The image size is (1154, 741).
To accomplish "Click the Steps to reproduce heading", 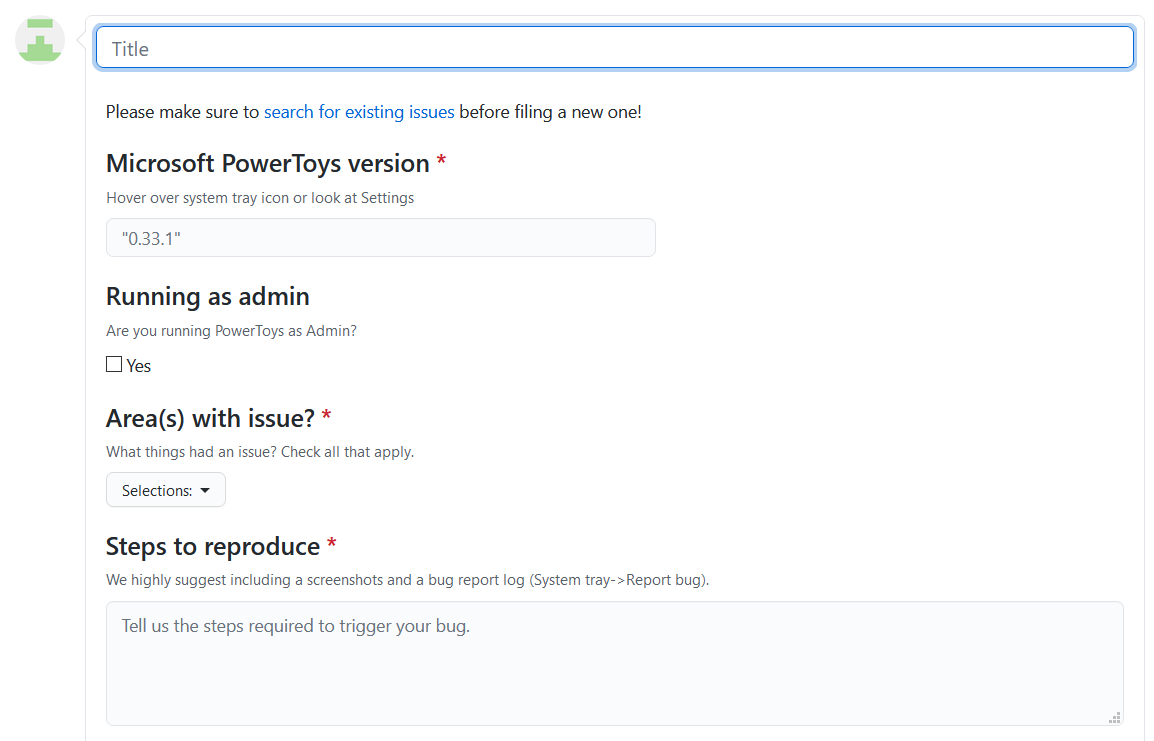I will 213,547.
